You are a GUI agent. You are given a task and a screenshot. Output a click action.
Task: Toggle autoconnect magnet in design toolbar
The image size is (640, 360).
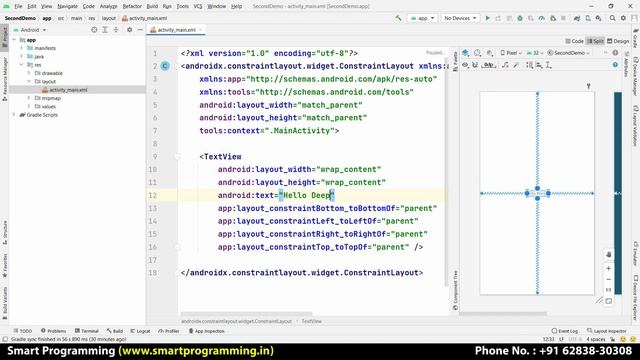point(475,65)
